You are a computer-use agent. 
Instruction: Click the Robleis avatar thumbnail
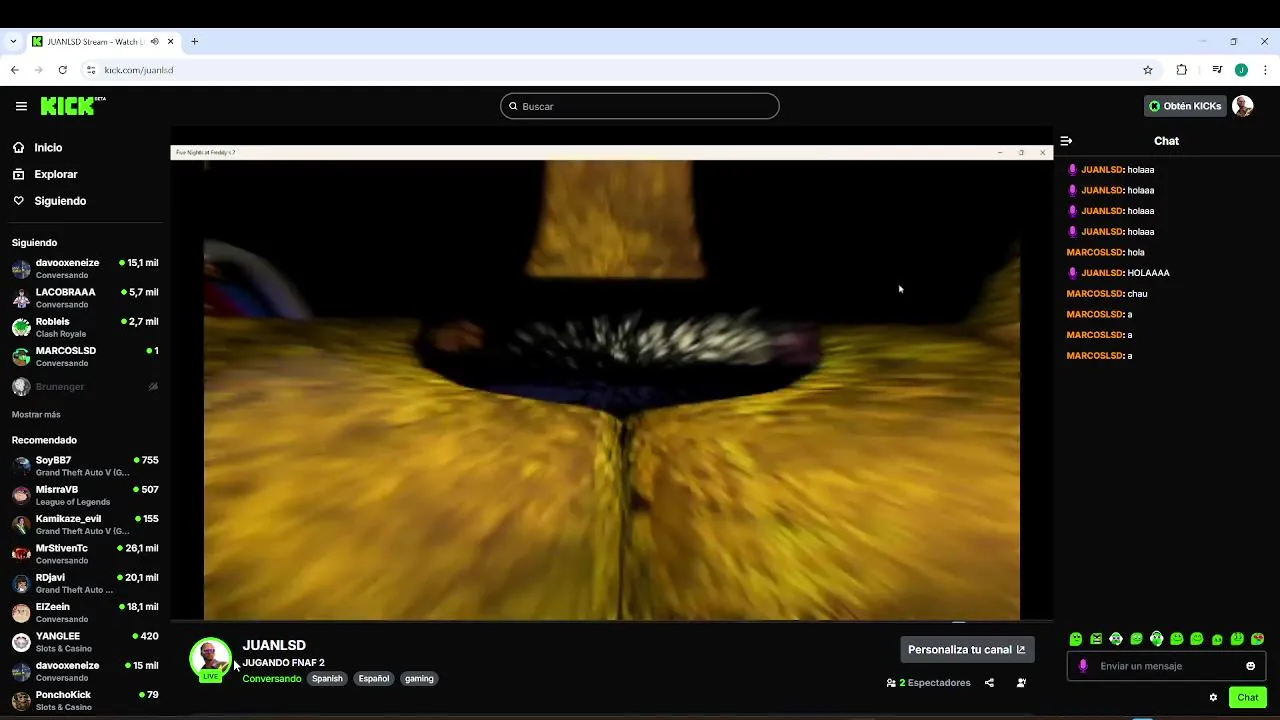21,327
